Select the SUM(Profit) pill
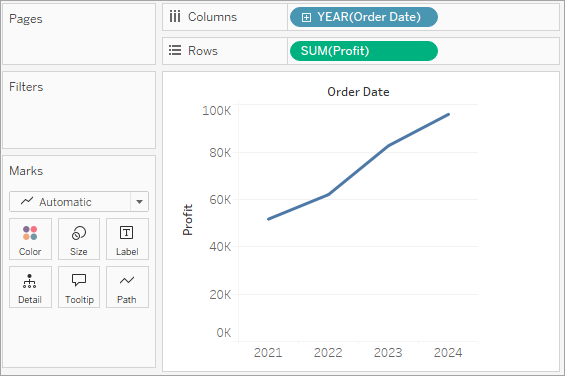The height and width of the screenshot is (376, 565). [x=364, y=51]
